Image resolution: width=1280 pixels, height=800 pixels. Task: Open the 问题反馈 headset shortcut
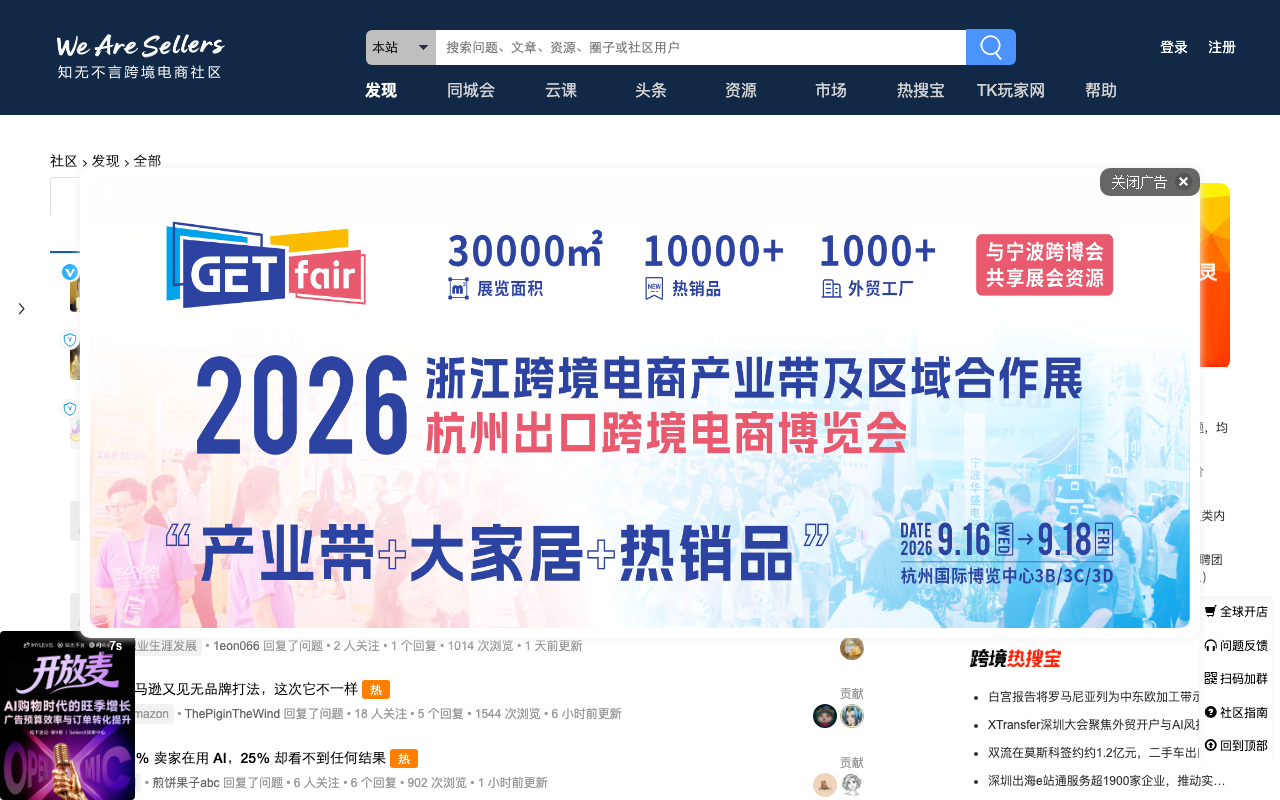pos(1236,645)
